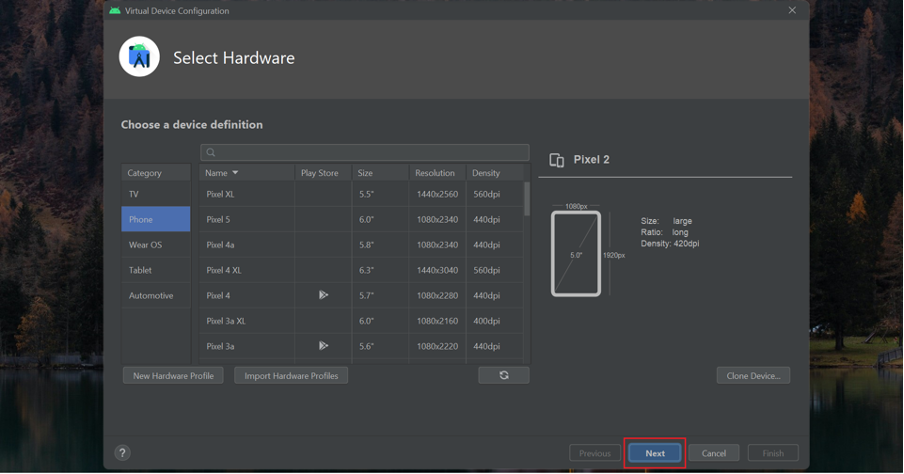Click the 1080x2220 resolution cell

click(x=437, y=346)
